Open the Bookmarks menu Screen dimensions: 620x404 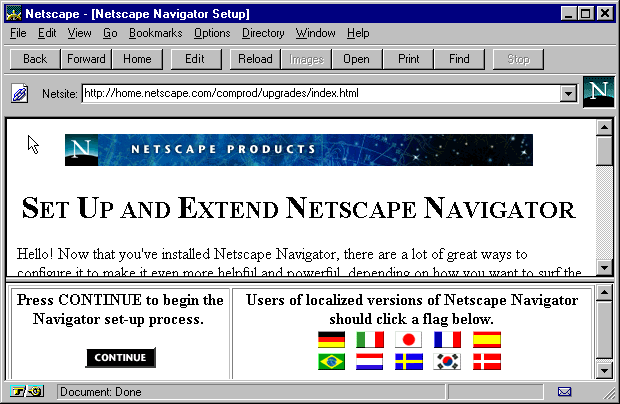pos(155,33)
